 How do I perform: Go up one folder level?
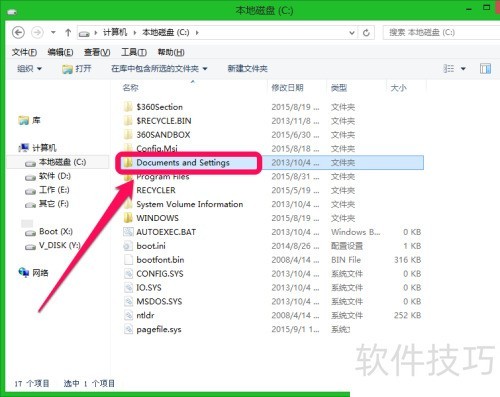[x=68, y=32]
